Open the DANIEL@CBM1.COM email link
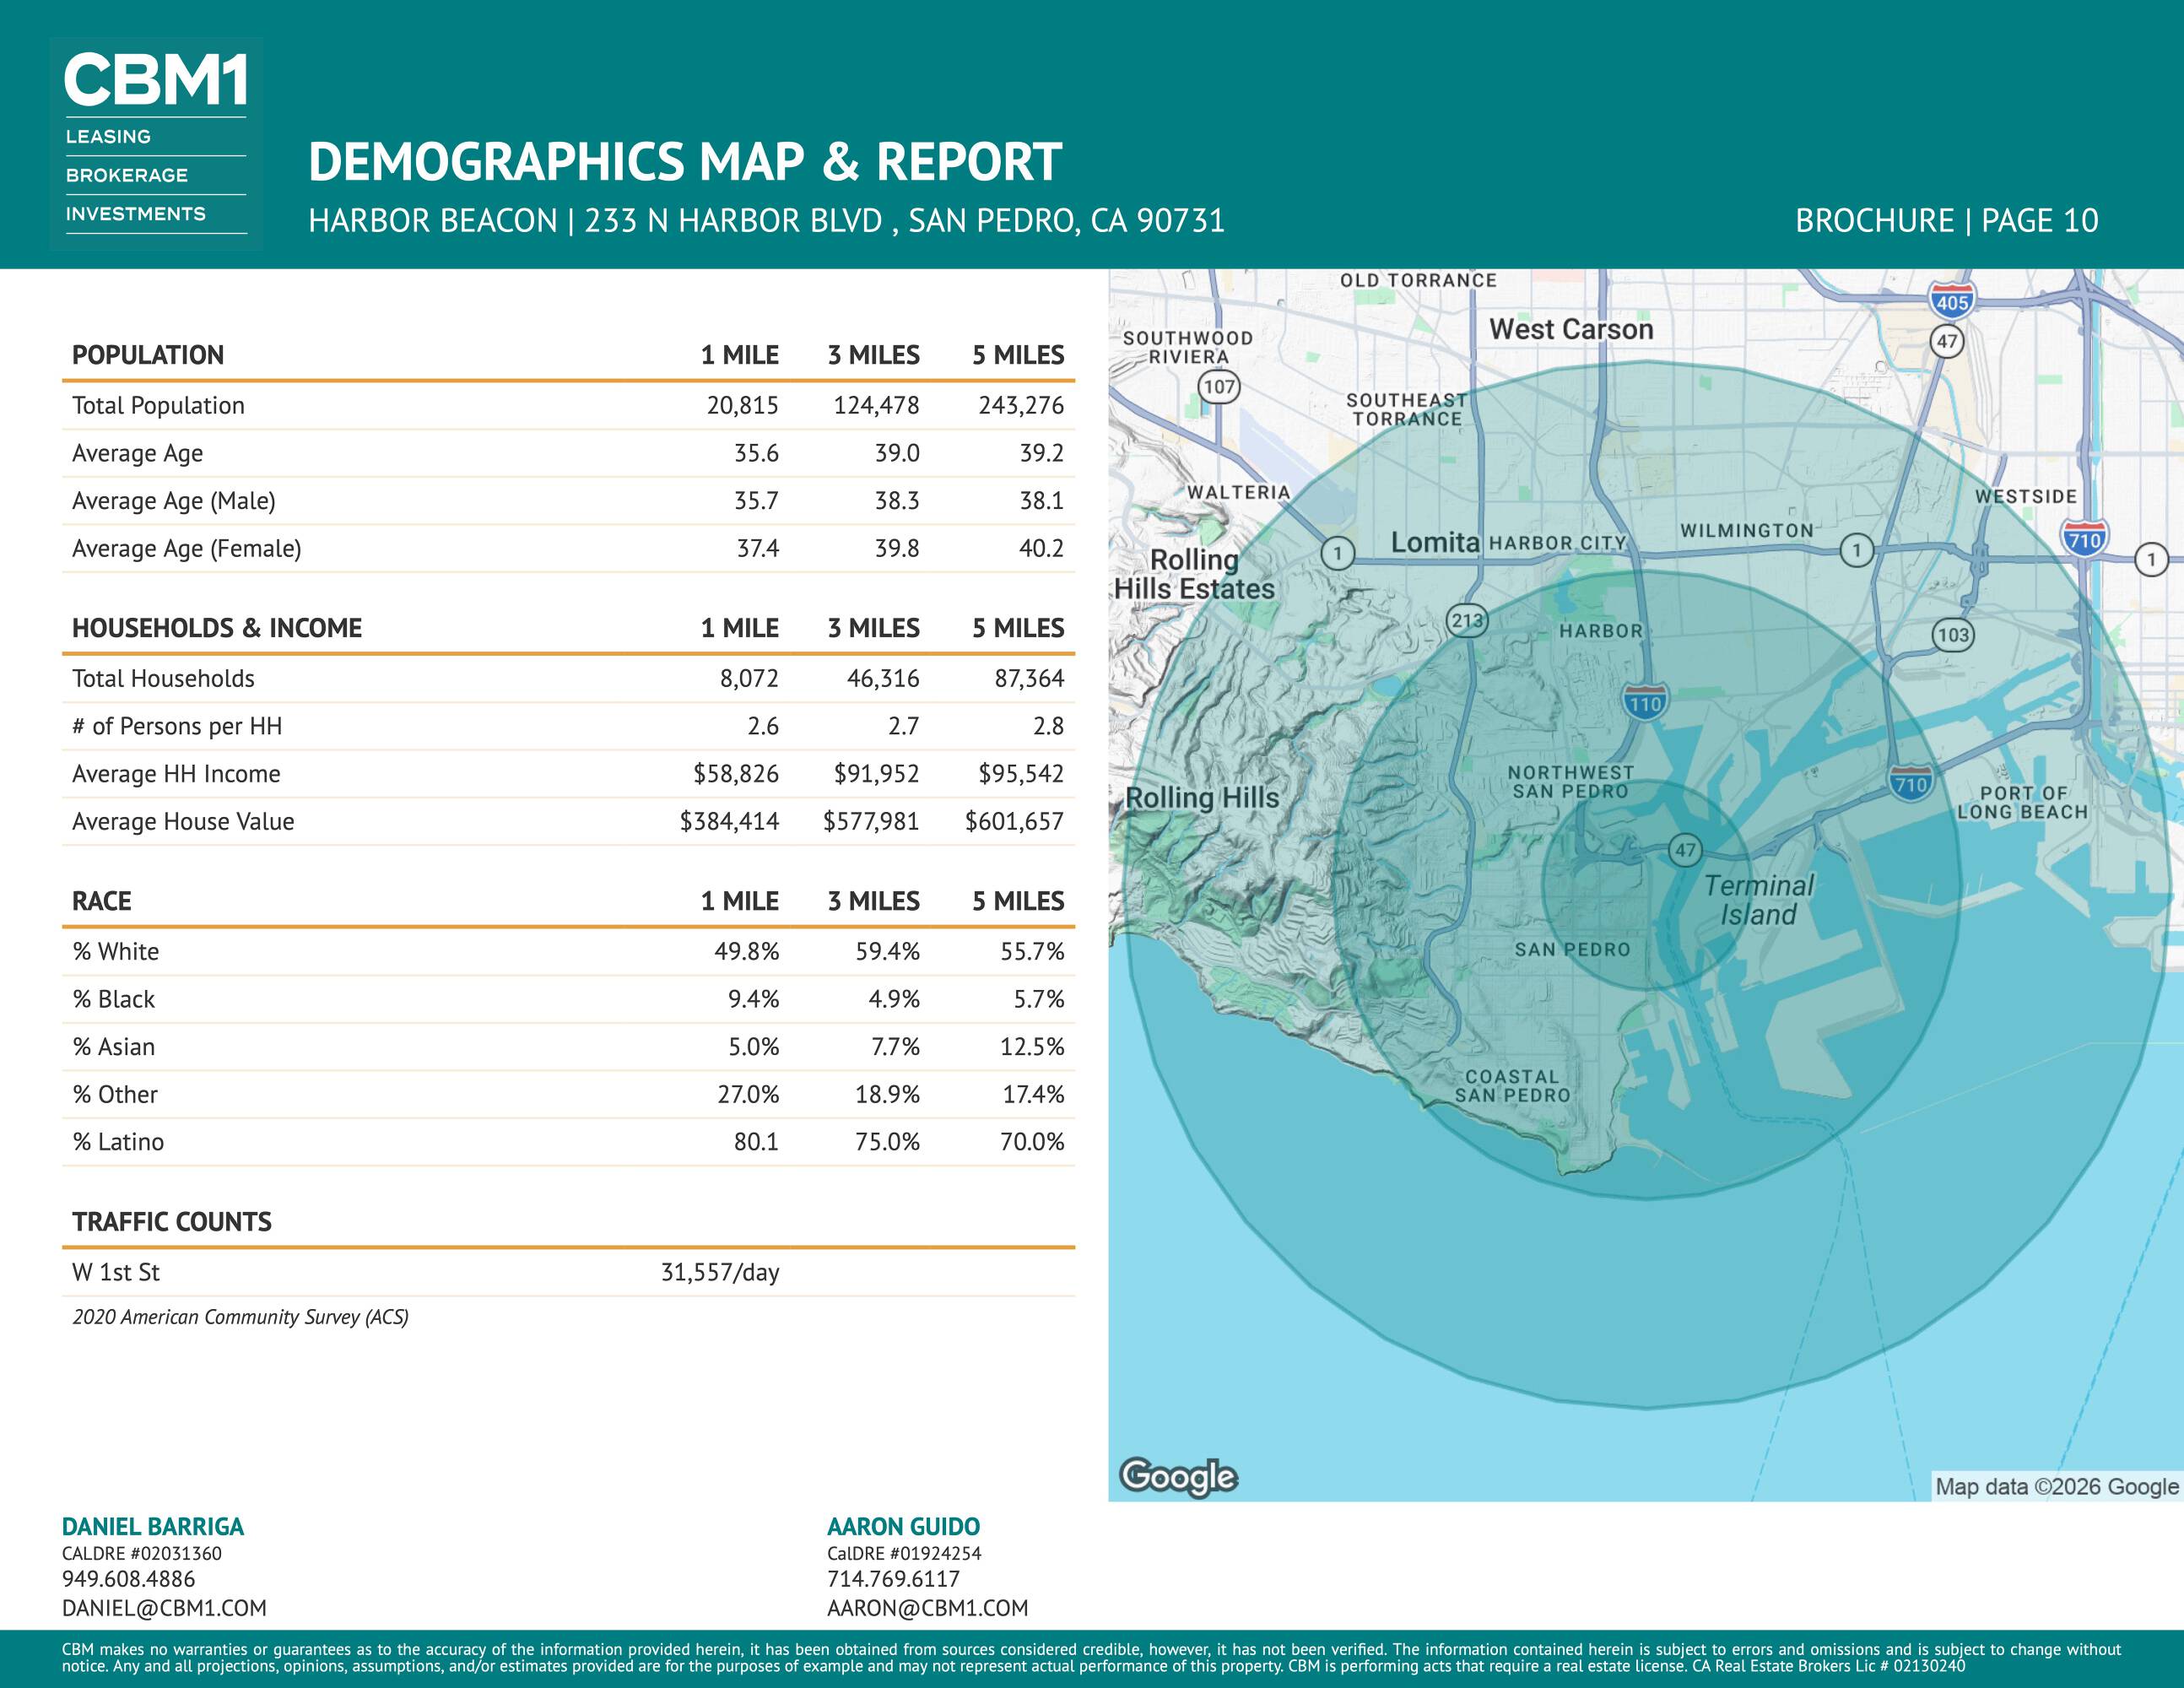This screenshot has width=2184, height=1688. [164, 1608]
